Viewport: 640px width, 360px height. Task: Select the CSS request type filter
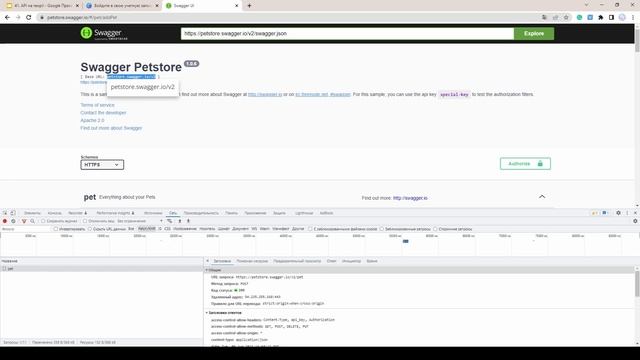pyautogui.click(x=167, y=229)
